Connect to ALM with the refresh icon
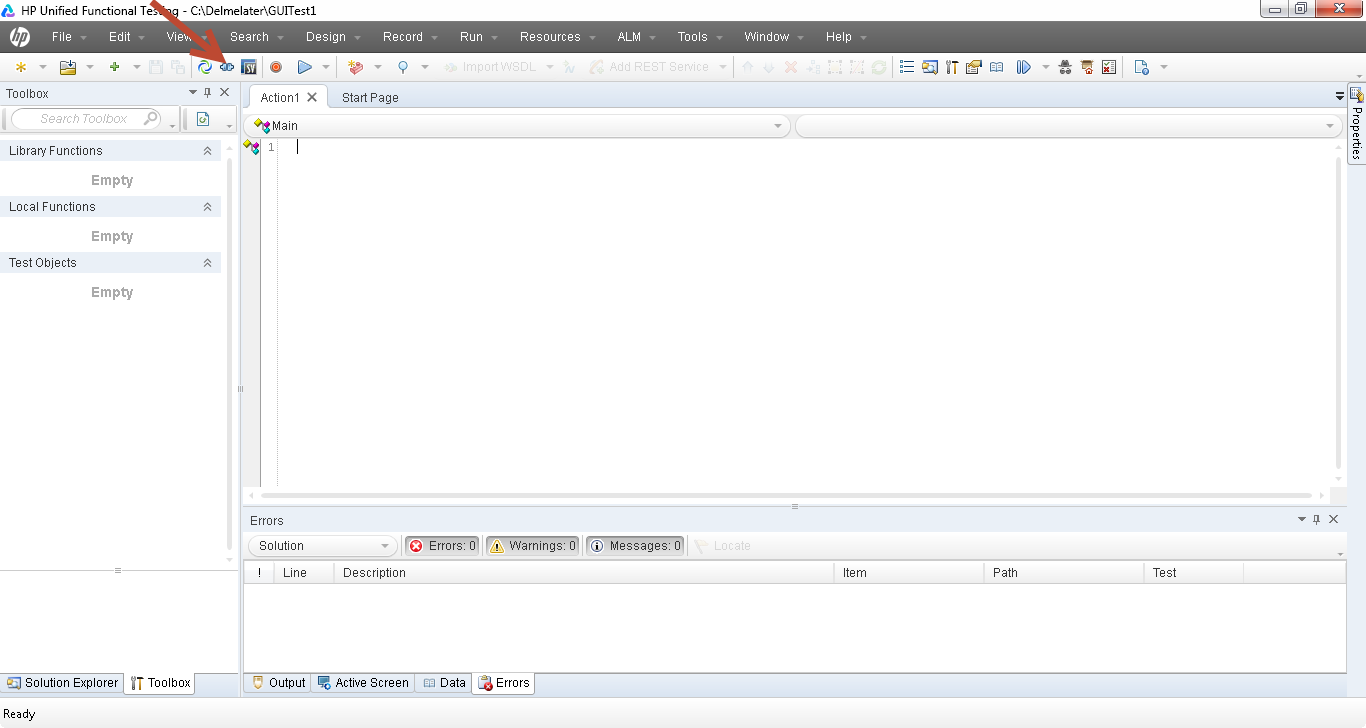Screen dimensions: 1366x728 (x=207, y=67)
